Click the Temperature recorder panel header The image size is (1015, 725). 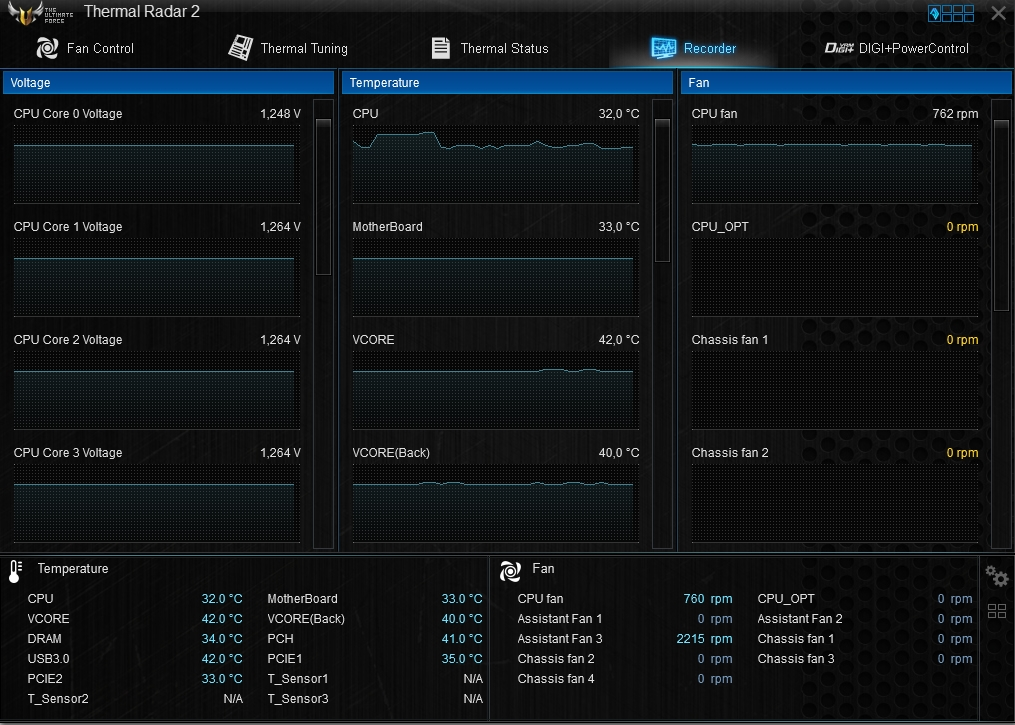(x=508, y=83)
